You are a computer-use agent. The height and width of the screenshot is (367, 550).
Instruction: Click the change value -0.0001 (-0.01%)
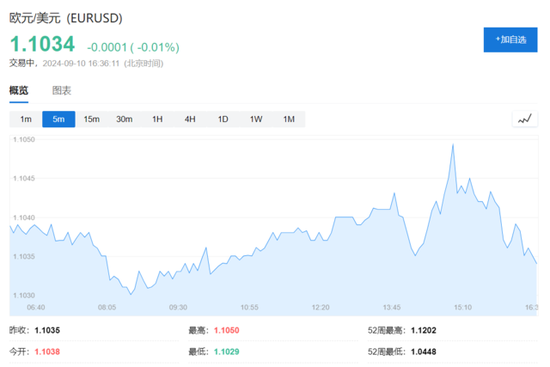click(133, 47)
